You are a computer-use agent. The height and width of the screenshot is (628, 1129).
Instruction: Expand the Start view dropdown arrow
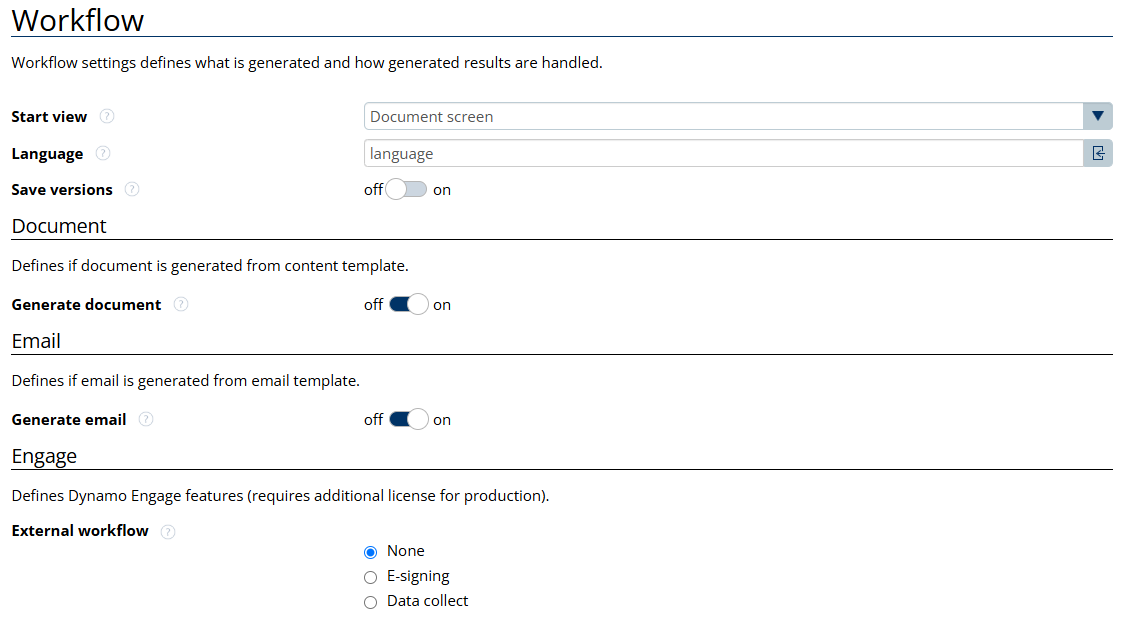coord(1098,116)
